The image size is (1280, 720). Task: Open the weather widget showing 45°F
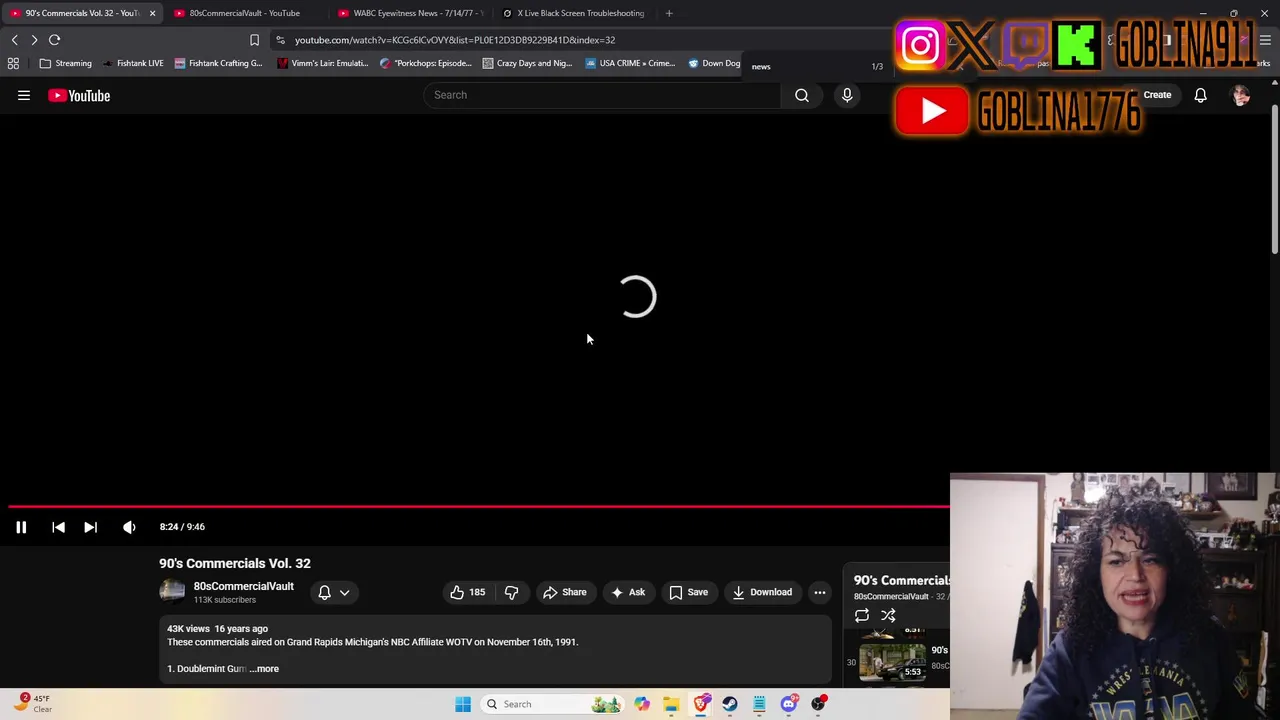point(34,703)
